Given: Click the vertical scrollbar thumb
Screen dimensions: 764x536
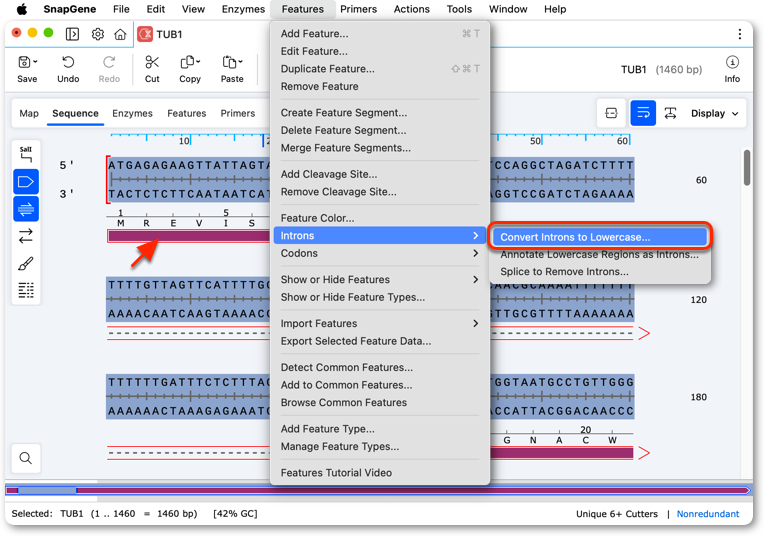Looking at the screenshot, I should [x=747, y=168].
